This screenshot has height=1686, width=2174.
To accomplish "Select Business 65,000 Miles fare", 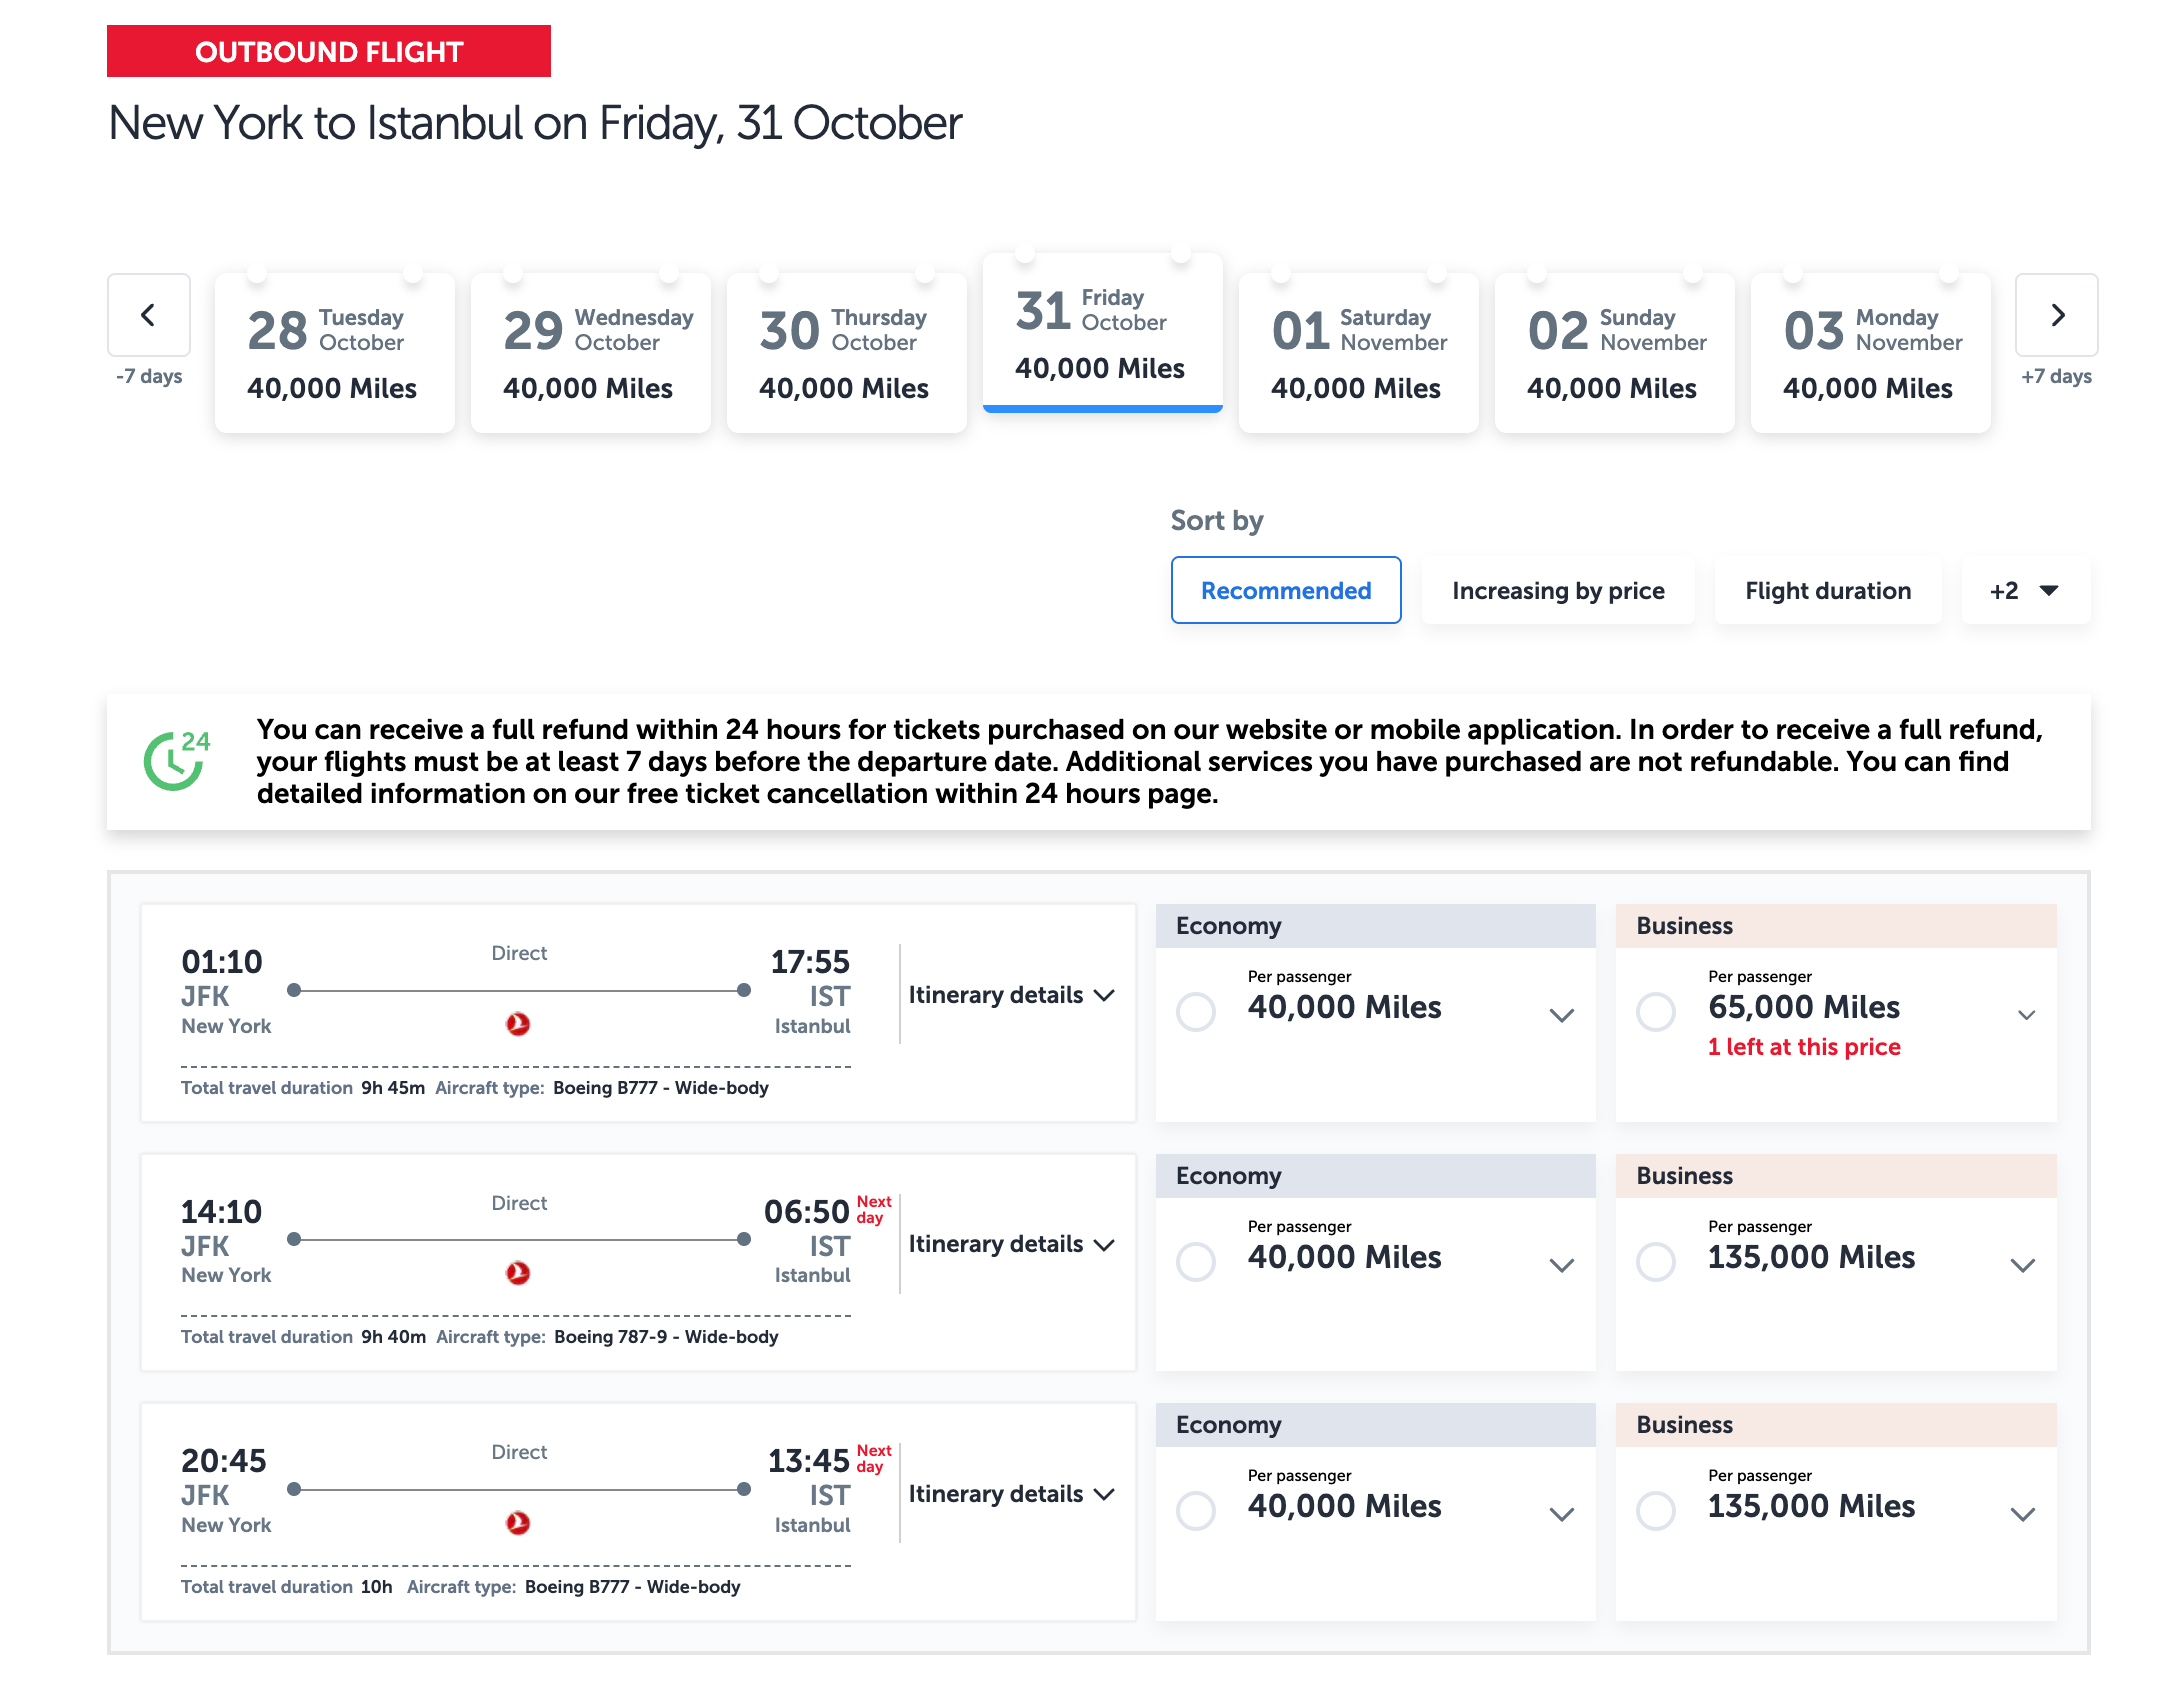I will [1656, 1012].
